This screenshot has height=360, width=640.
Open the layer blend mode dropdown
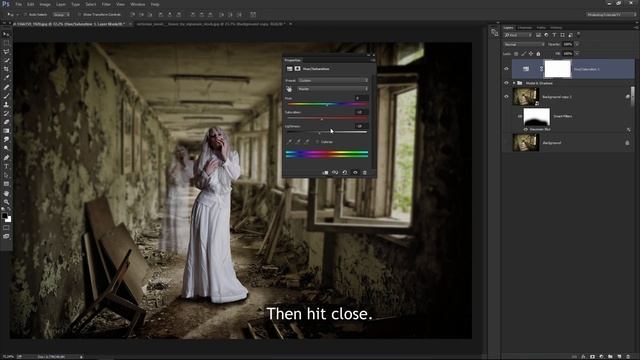(524, 44)
